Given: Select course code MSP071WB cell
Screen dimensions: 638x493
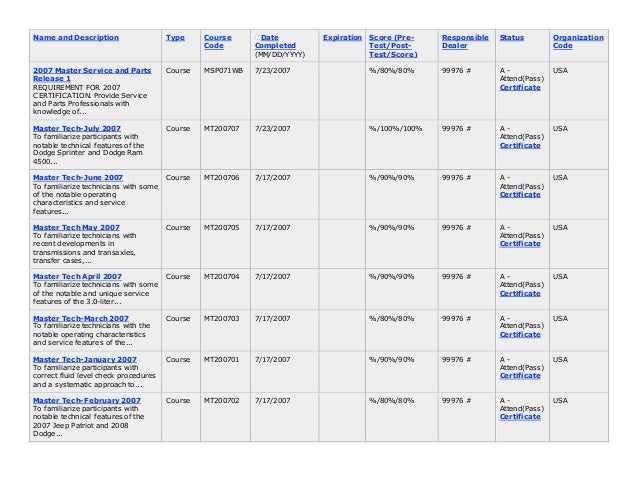Looking at the screenshot, I should coord(223,70).
